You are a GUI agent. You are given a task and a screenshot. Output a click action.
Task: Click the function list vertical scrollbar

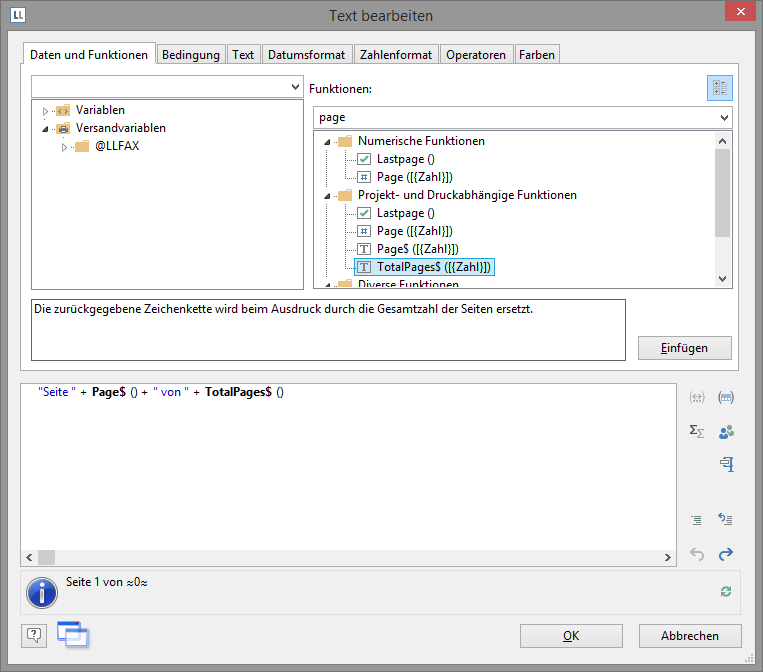tap(723, 190)
